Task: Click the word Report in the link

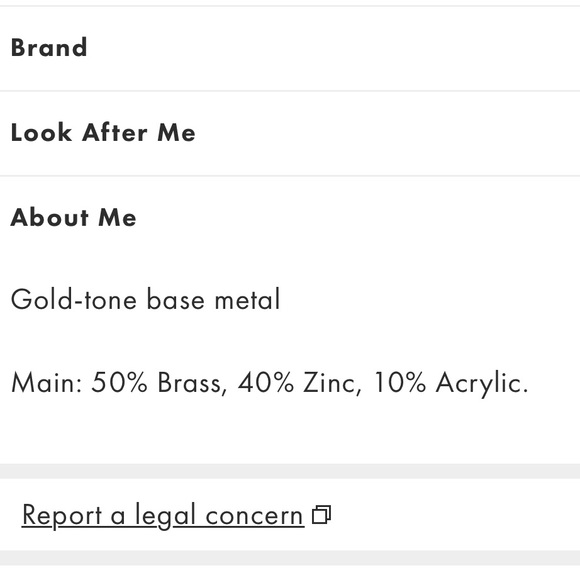Action: point(62,515)
